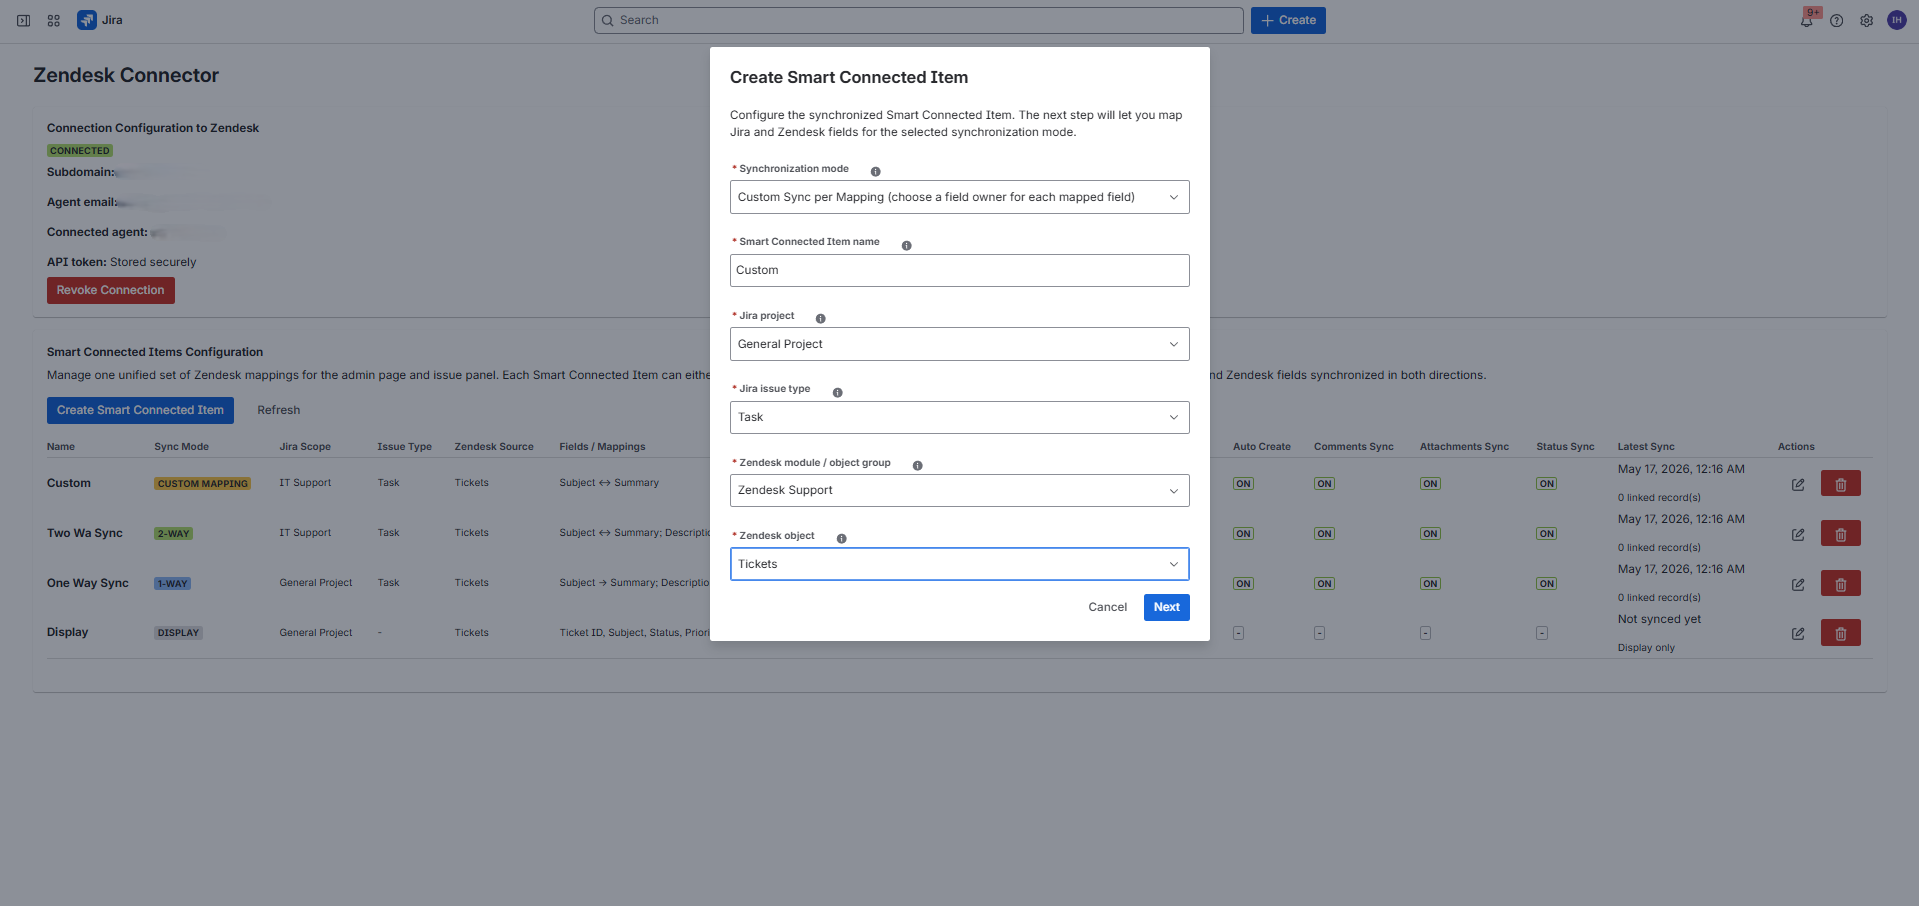Click the Jira logo icon

click(x=87, y=20)
